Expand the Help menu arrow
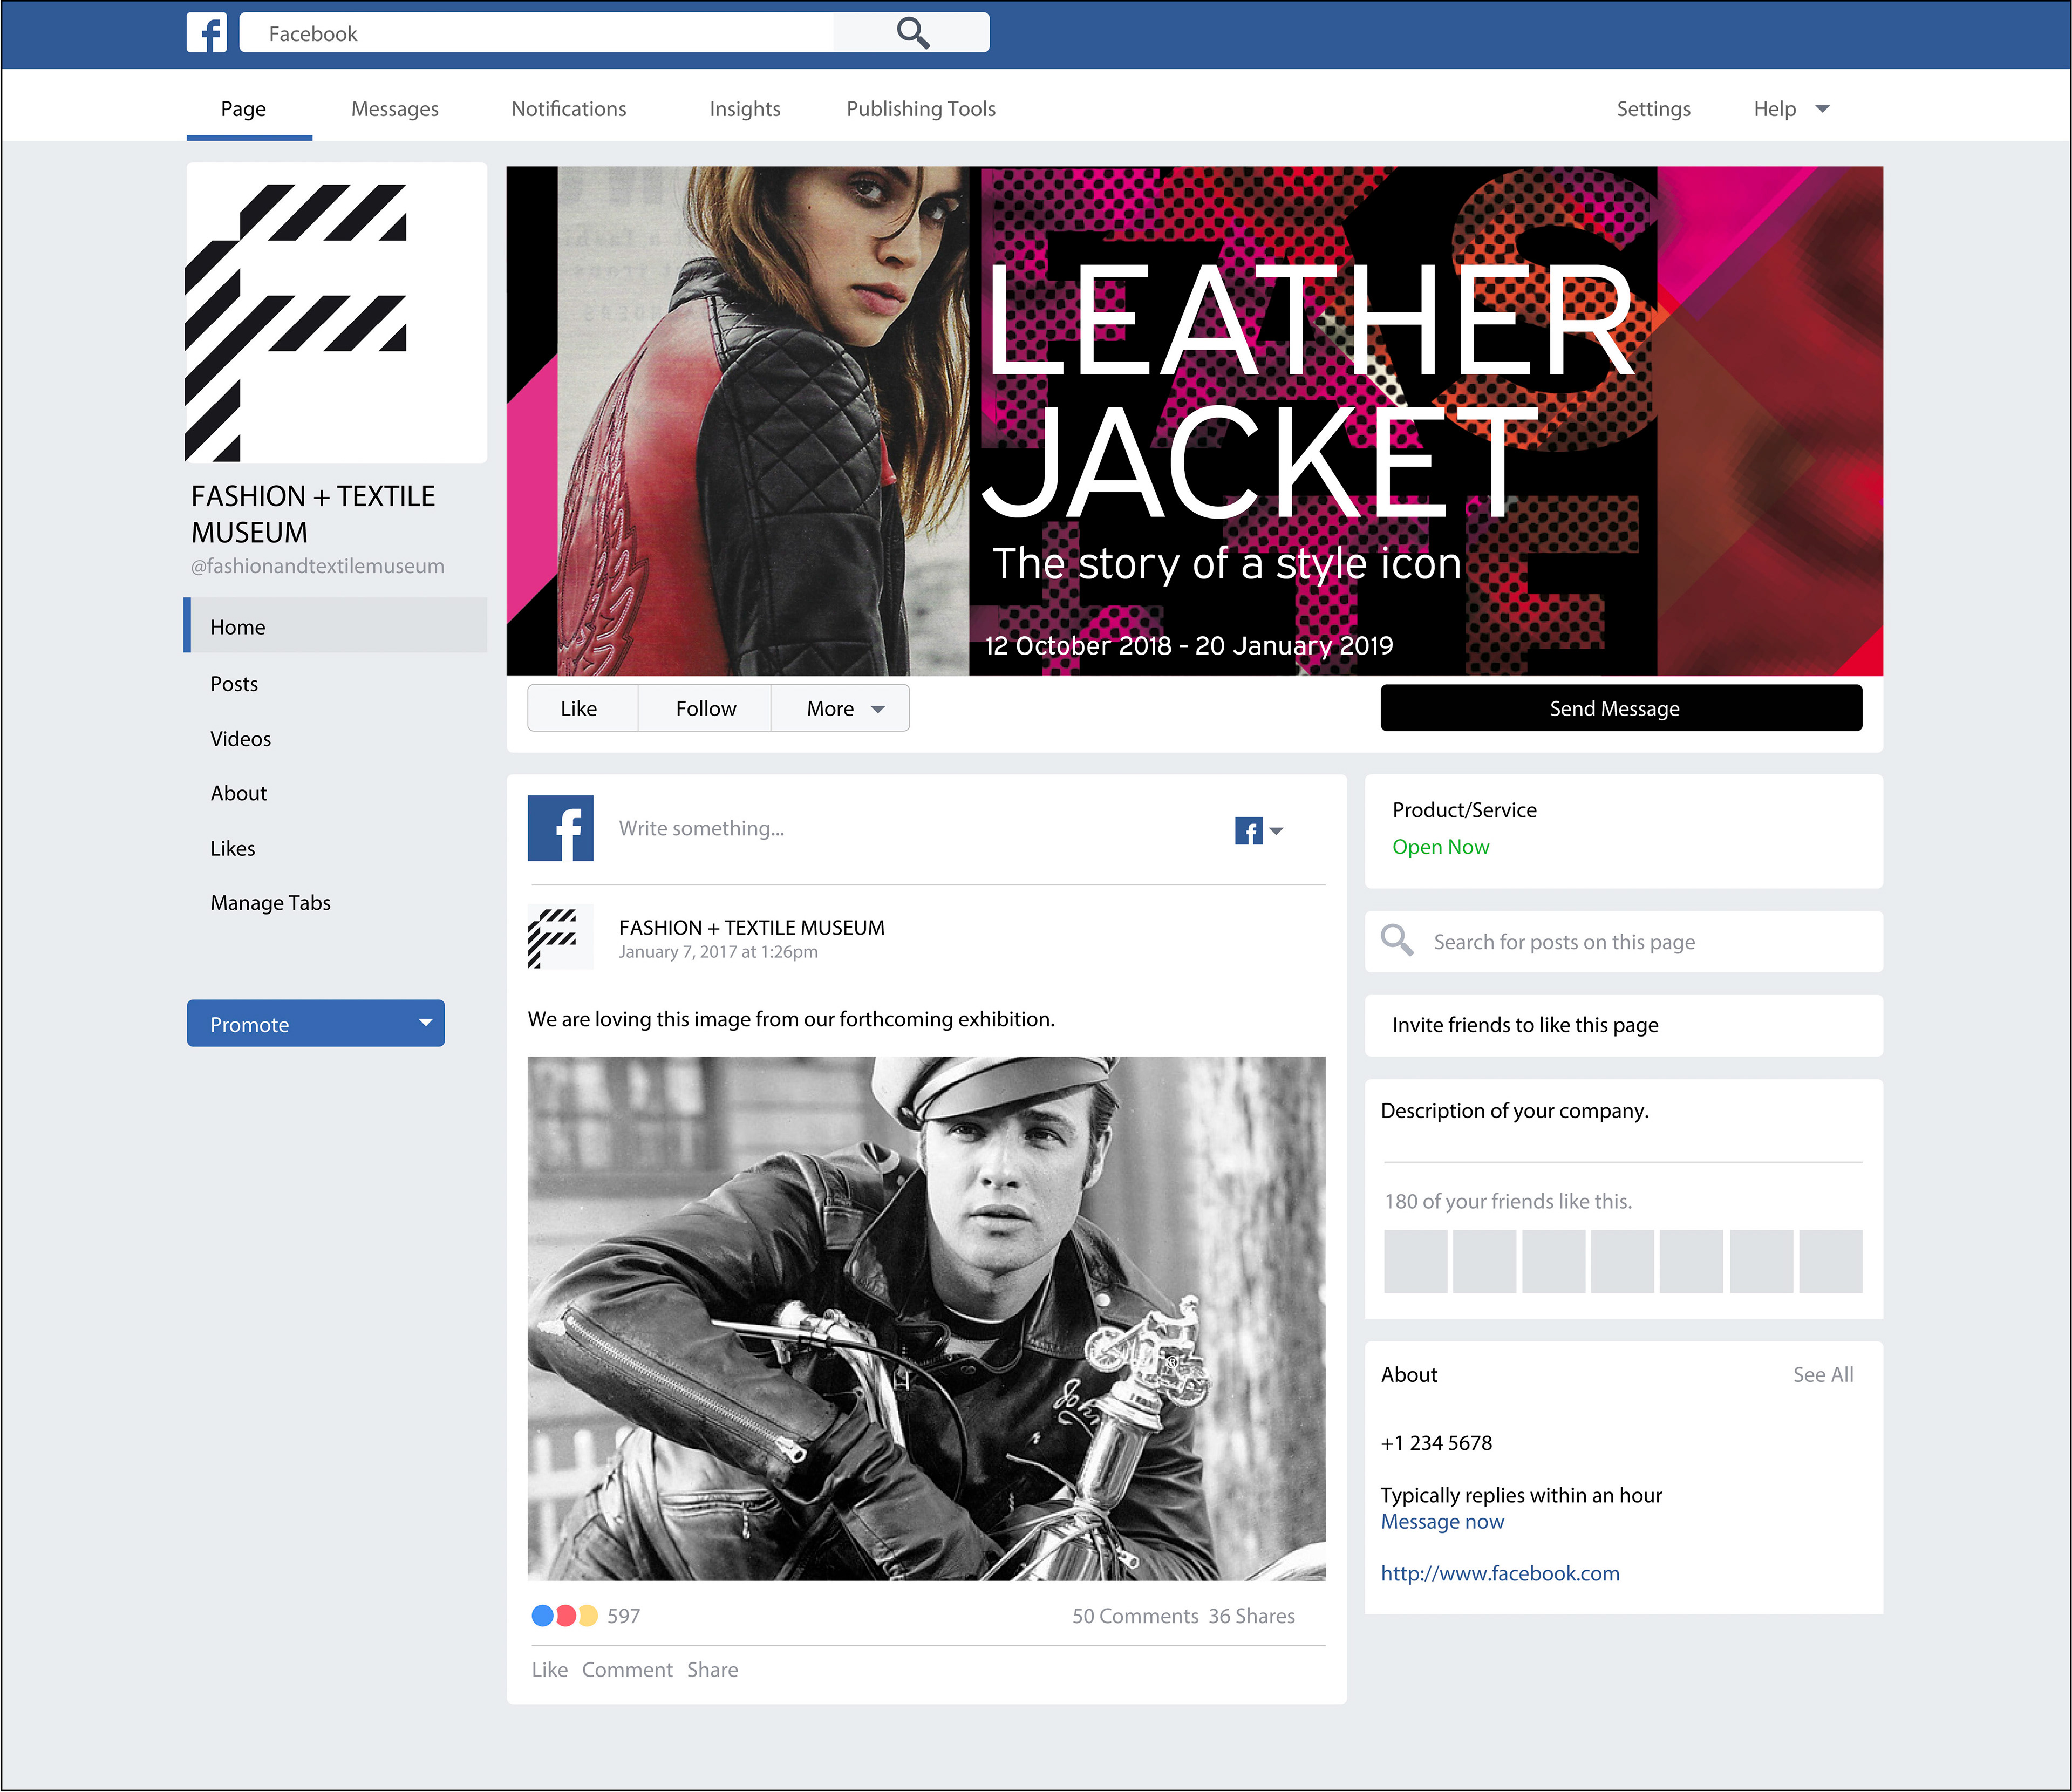The image size is (2072, 1792). point(1822,109)
